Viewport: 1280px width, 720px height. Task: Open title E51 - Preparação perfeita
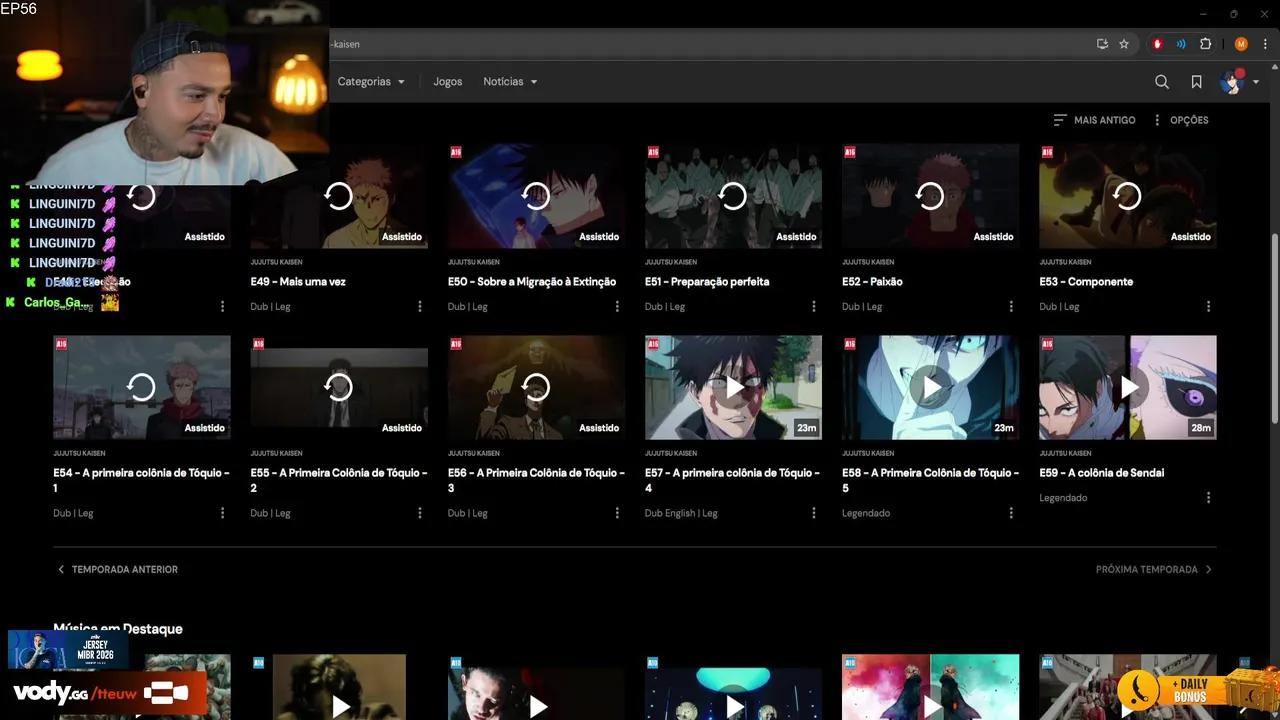(707, 282)
